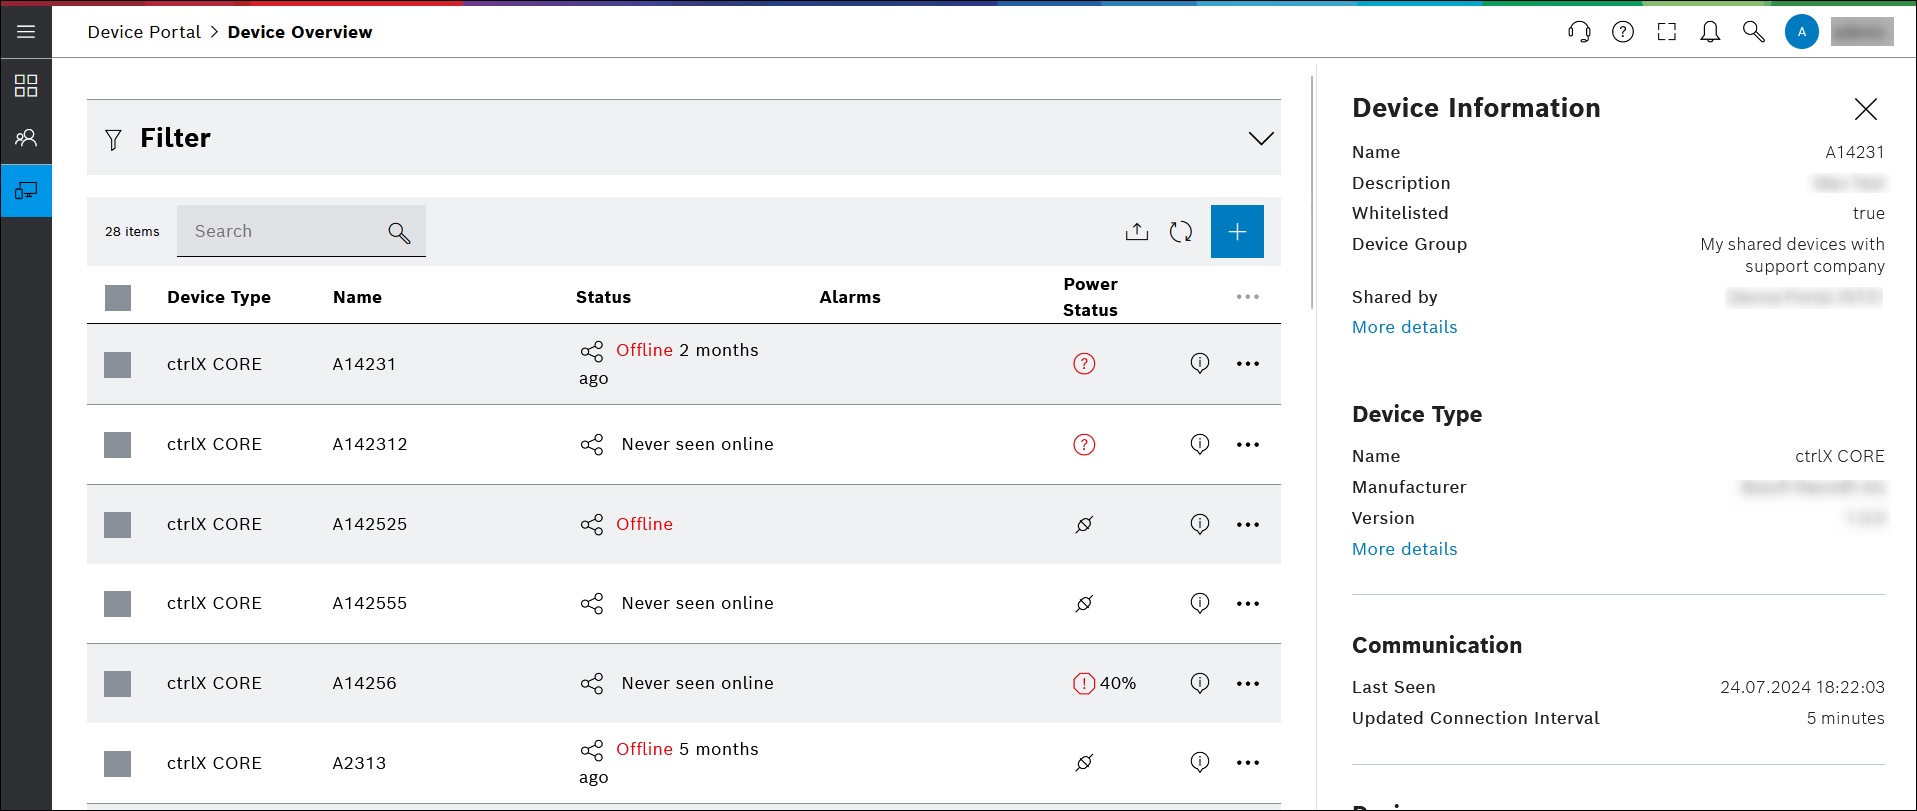Click the export devices icon
The height and width of the screenshot is (811, 1917).
1137,232
